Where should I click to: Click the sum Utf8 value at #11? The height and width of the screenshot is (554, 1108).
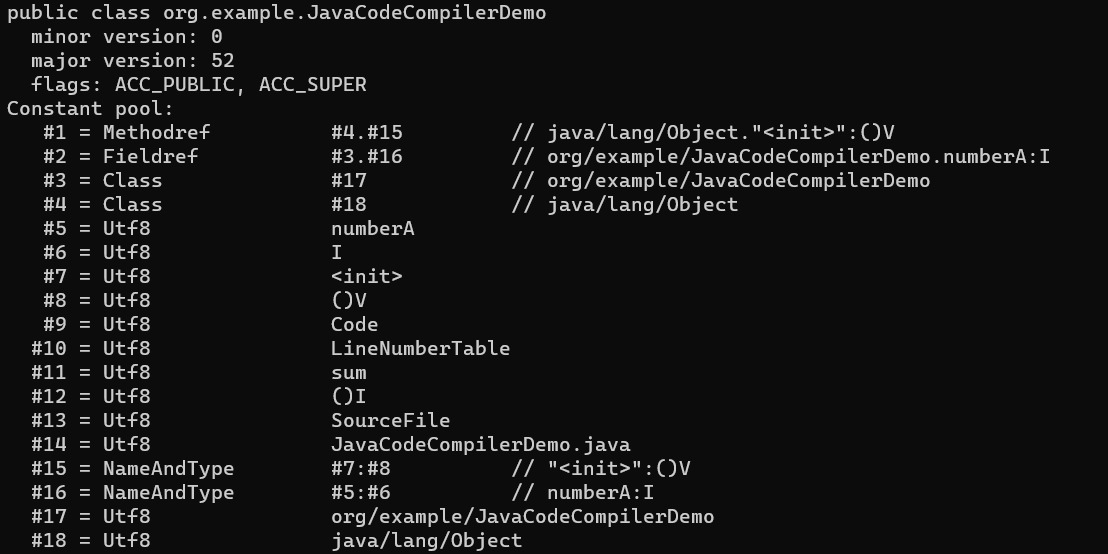[348, 373]
